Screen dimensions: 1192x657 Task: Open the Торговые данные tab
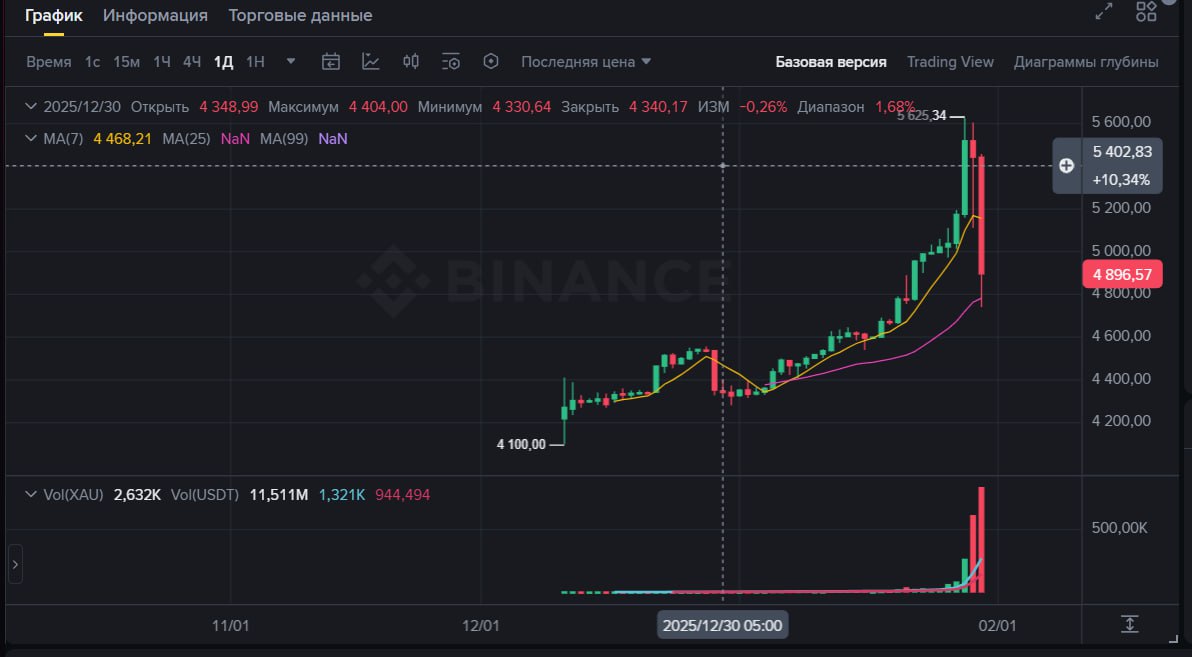point(300,16)
